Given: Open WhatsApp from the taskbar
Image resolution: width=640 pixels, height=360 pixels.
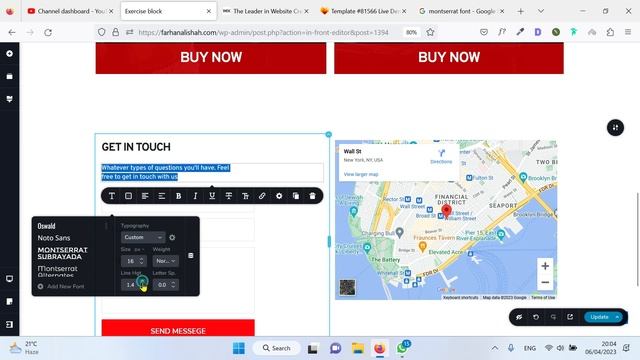Looking at the screenshot, I should click(402, 348).
